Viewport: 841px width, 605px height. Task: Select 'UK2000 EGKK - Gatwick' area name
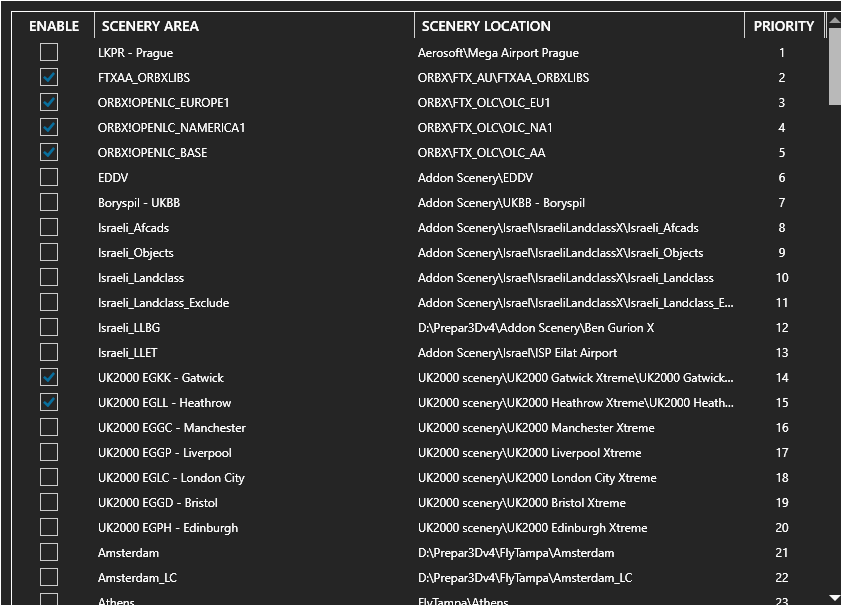(160, 378)
